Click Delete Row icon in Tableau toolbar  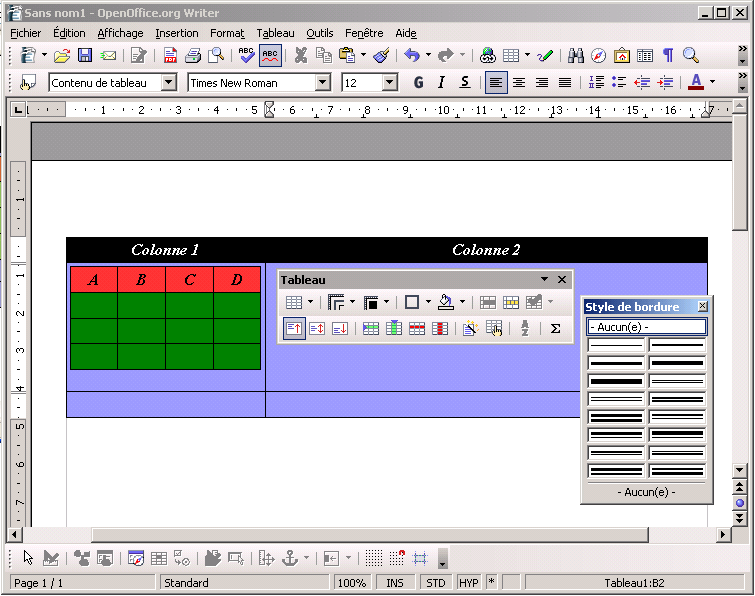pos(417,329)
